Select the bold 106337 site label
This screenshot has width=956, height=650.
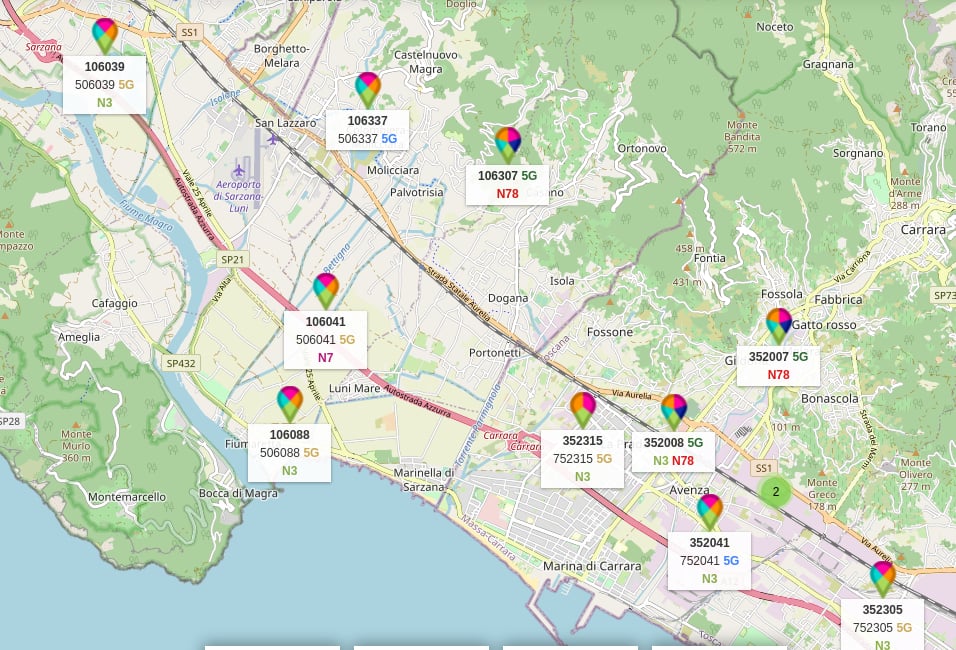pos(368,121)
